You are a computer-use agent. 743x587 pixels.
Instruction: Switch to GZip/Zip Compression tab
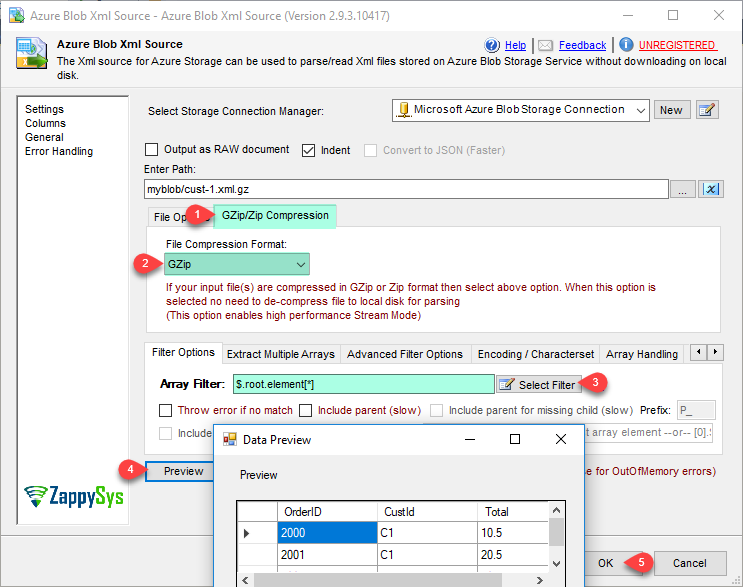tap(275, 216)
